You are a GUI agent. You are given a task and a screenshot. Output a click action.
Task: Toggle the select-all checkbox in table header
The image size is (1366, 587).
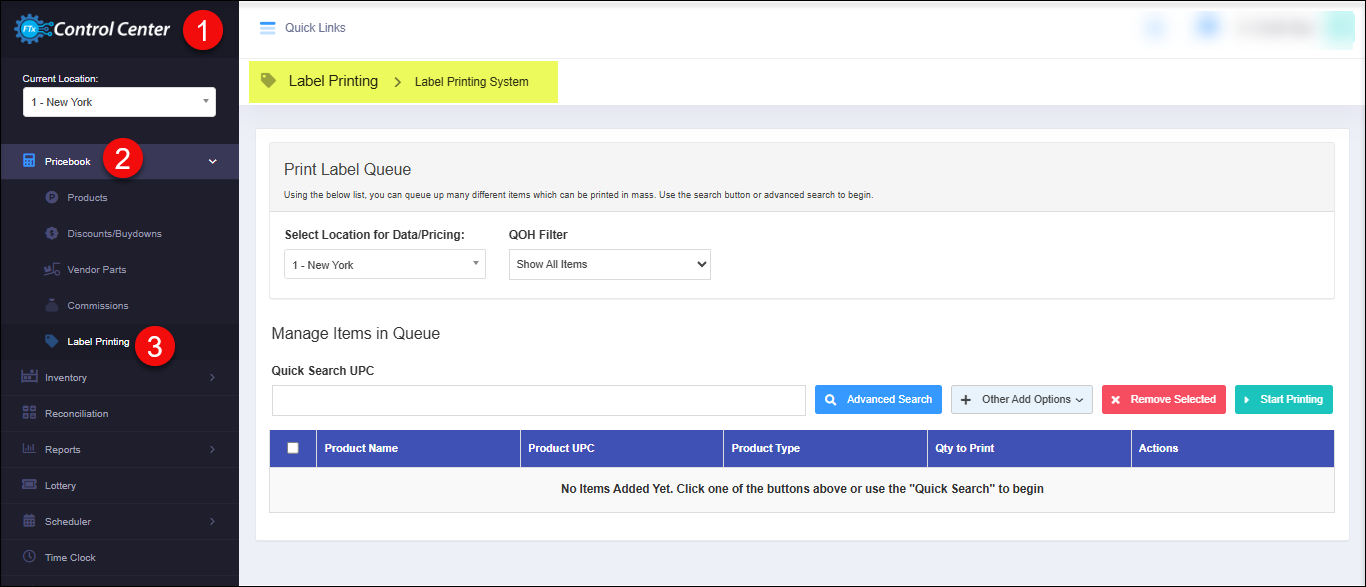click(293, 448)
